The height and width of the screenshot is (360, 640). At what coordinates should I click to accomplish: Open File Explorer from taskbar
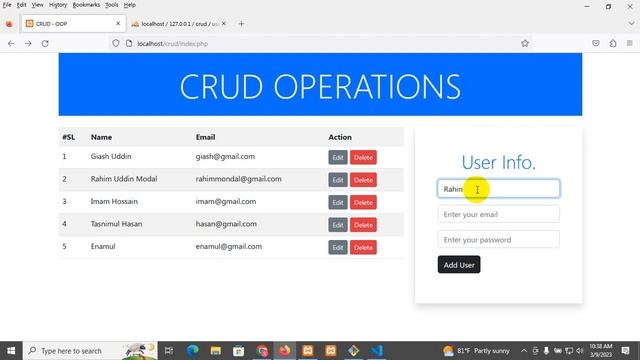tap(216, 351)
